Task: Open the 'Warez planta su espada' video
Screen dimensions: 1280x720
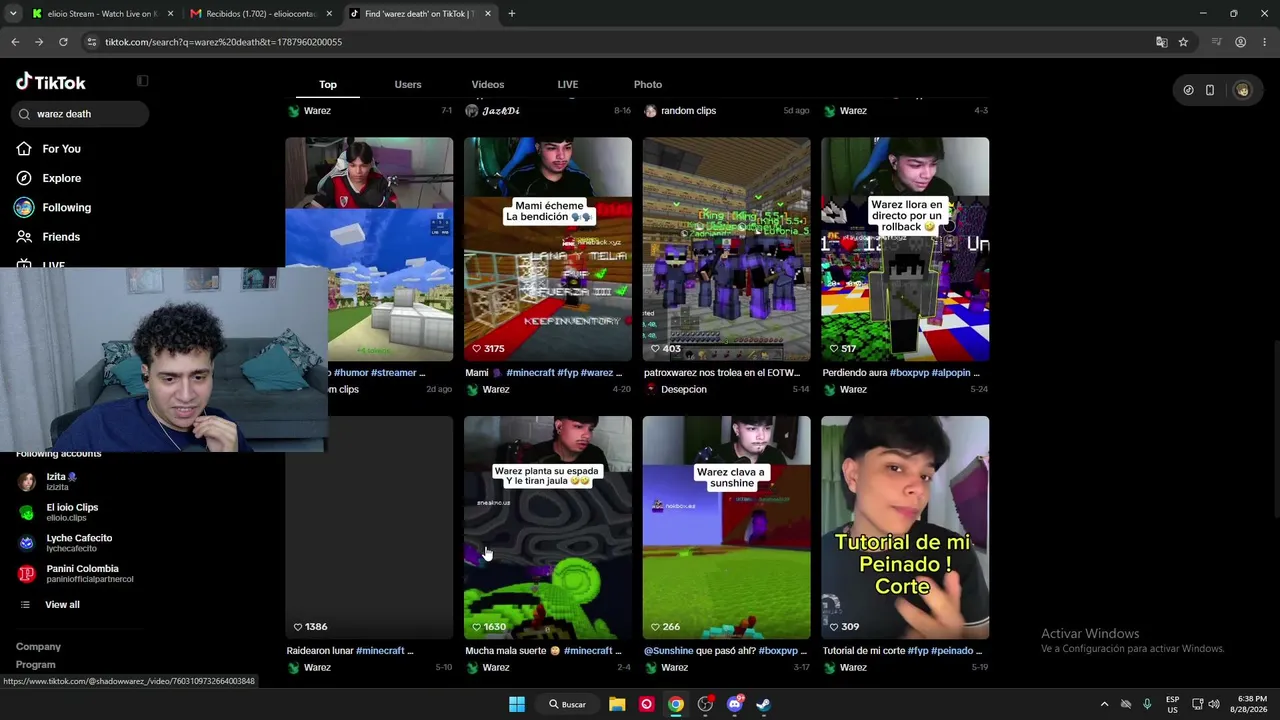Action: click(548, 527)
